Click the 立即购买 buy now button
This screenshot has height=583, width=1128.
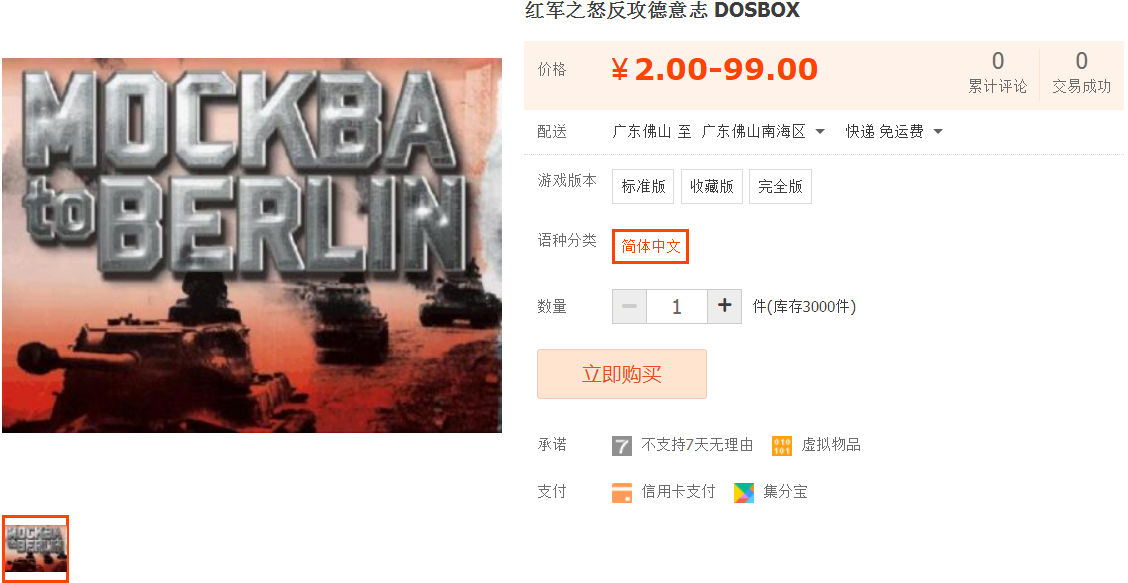[622, 374]
